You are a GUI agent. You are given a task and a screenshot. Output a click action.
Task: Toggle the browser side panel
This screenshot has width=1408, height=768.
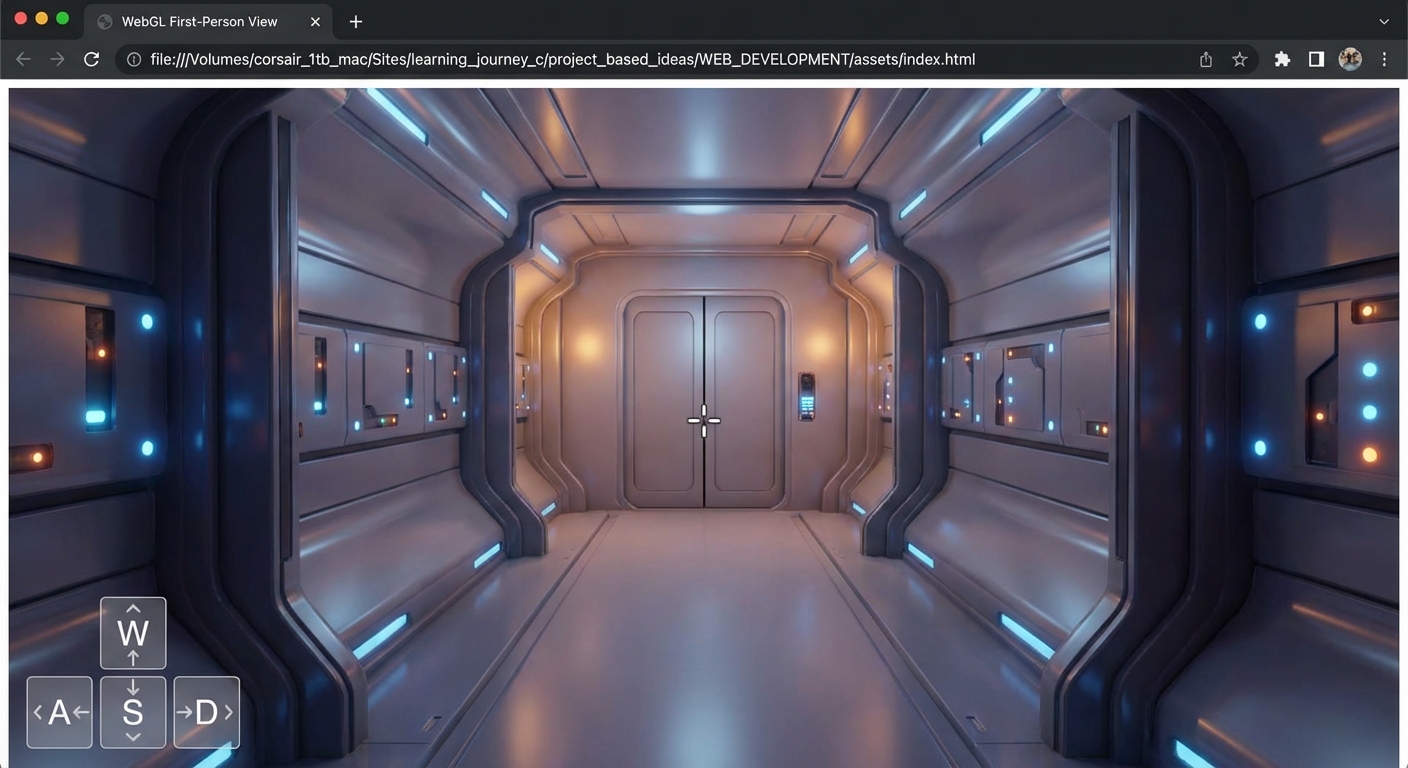point(1316,59)
